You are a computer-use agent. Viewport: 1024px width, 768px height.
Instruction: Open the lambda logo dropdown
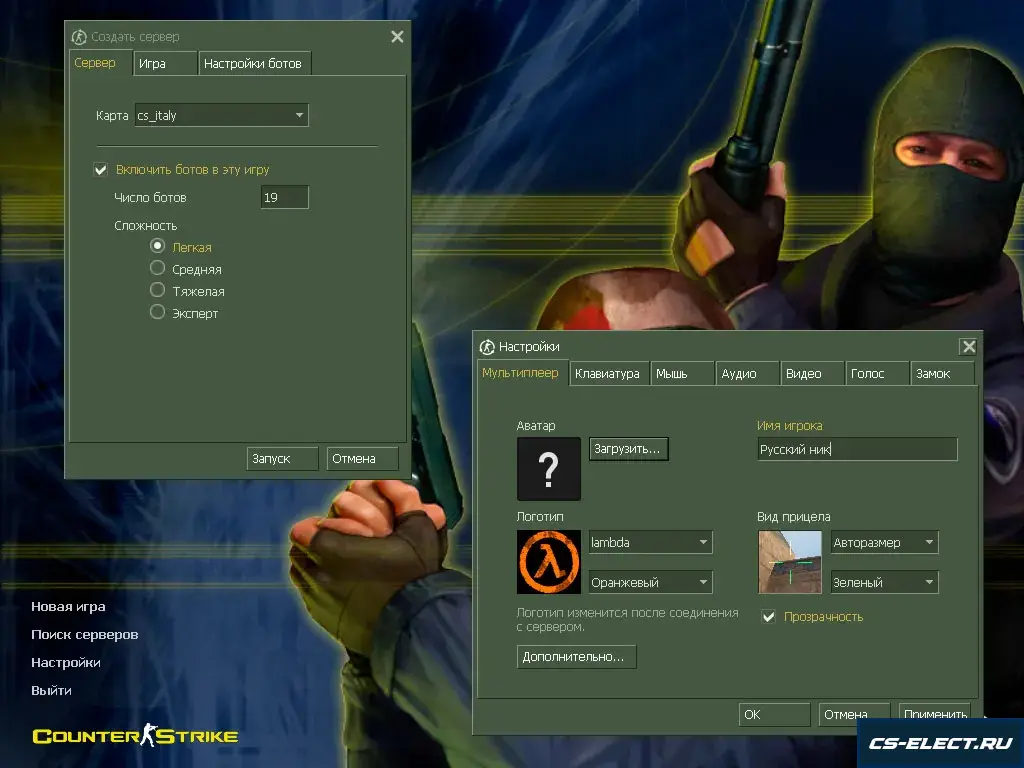coord(650,542)
